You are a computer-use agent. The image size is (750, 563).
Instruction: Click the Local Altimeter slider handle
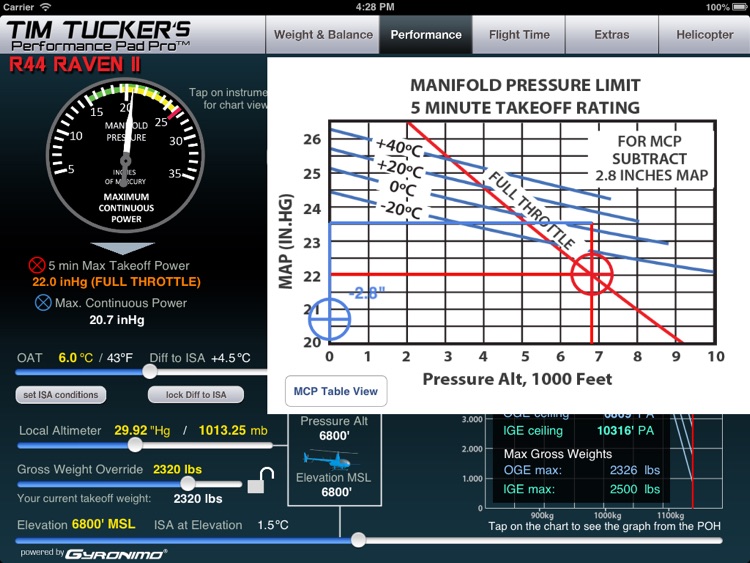click(x=135, y=445)
